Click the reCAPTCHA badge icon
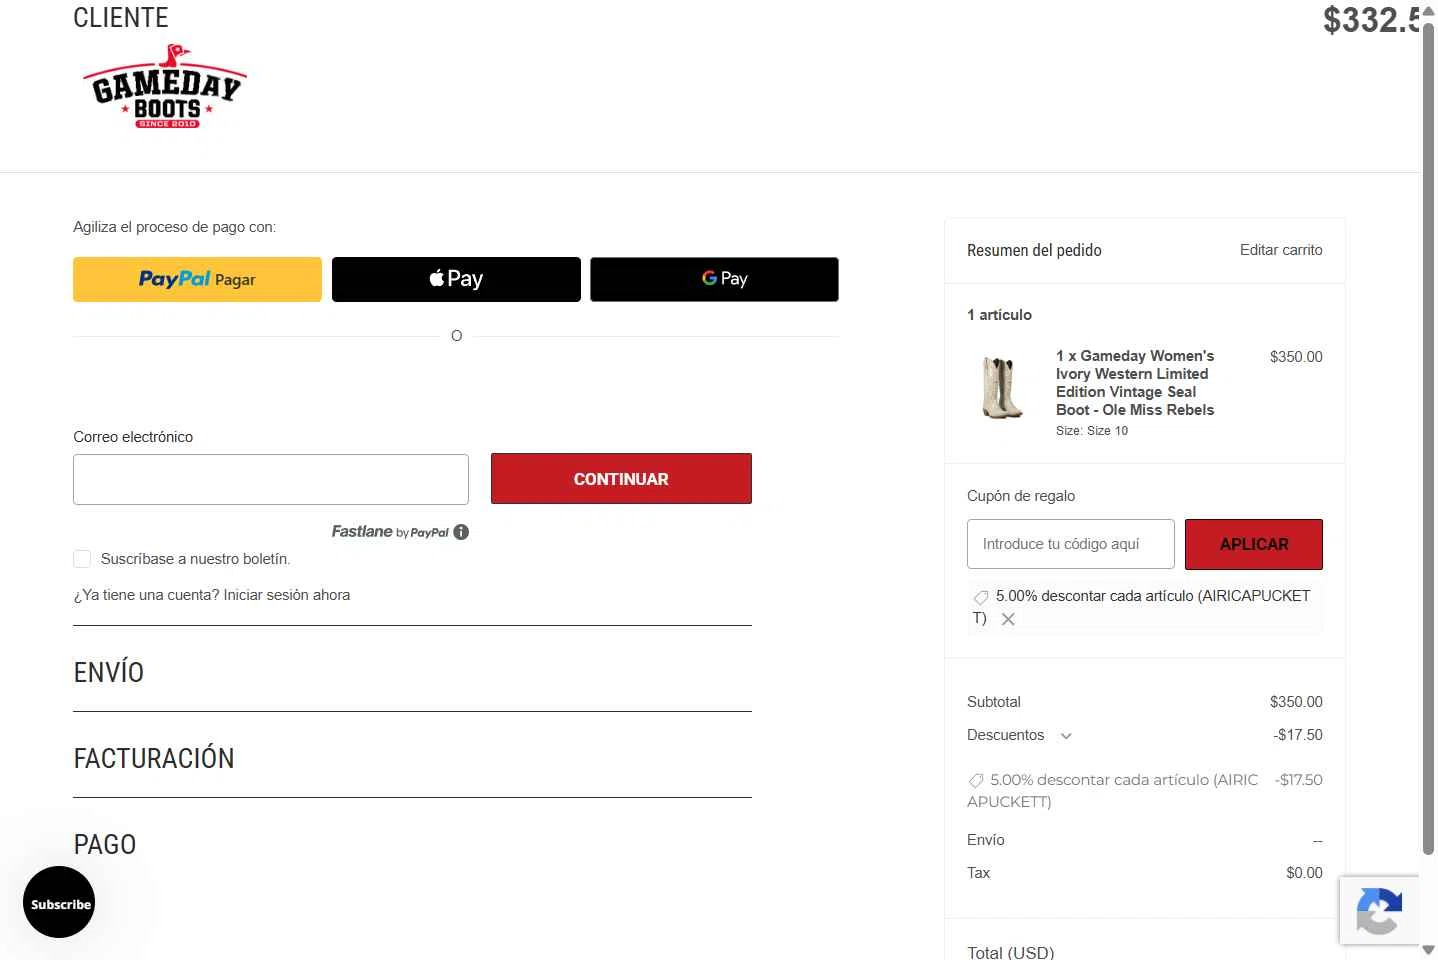The height and width of the screenshot is (960, 1438). click(x=1379, y=910)
